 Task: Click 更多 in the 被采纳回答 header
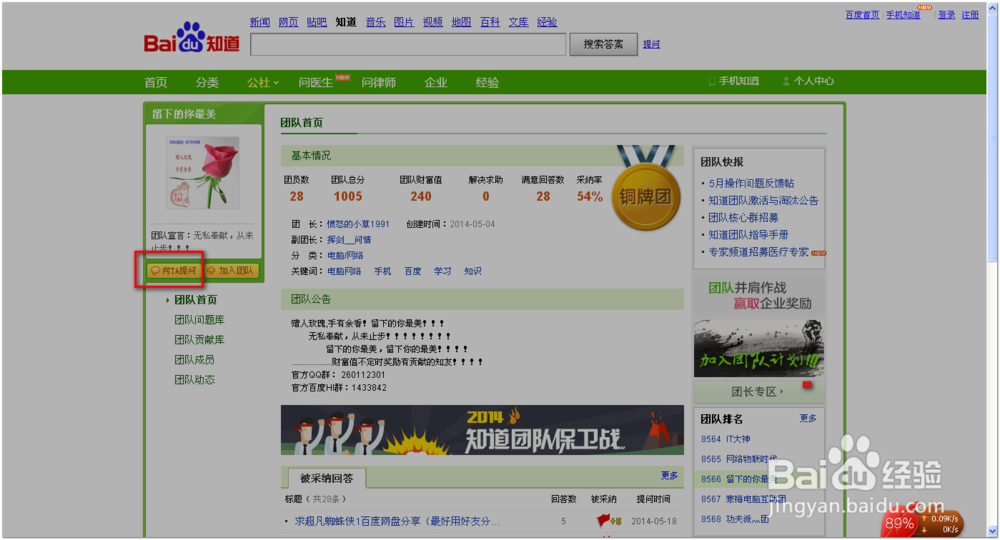[669, 475]
